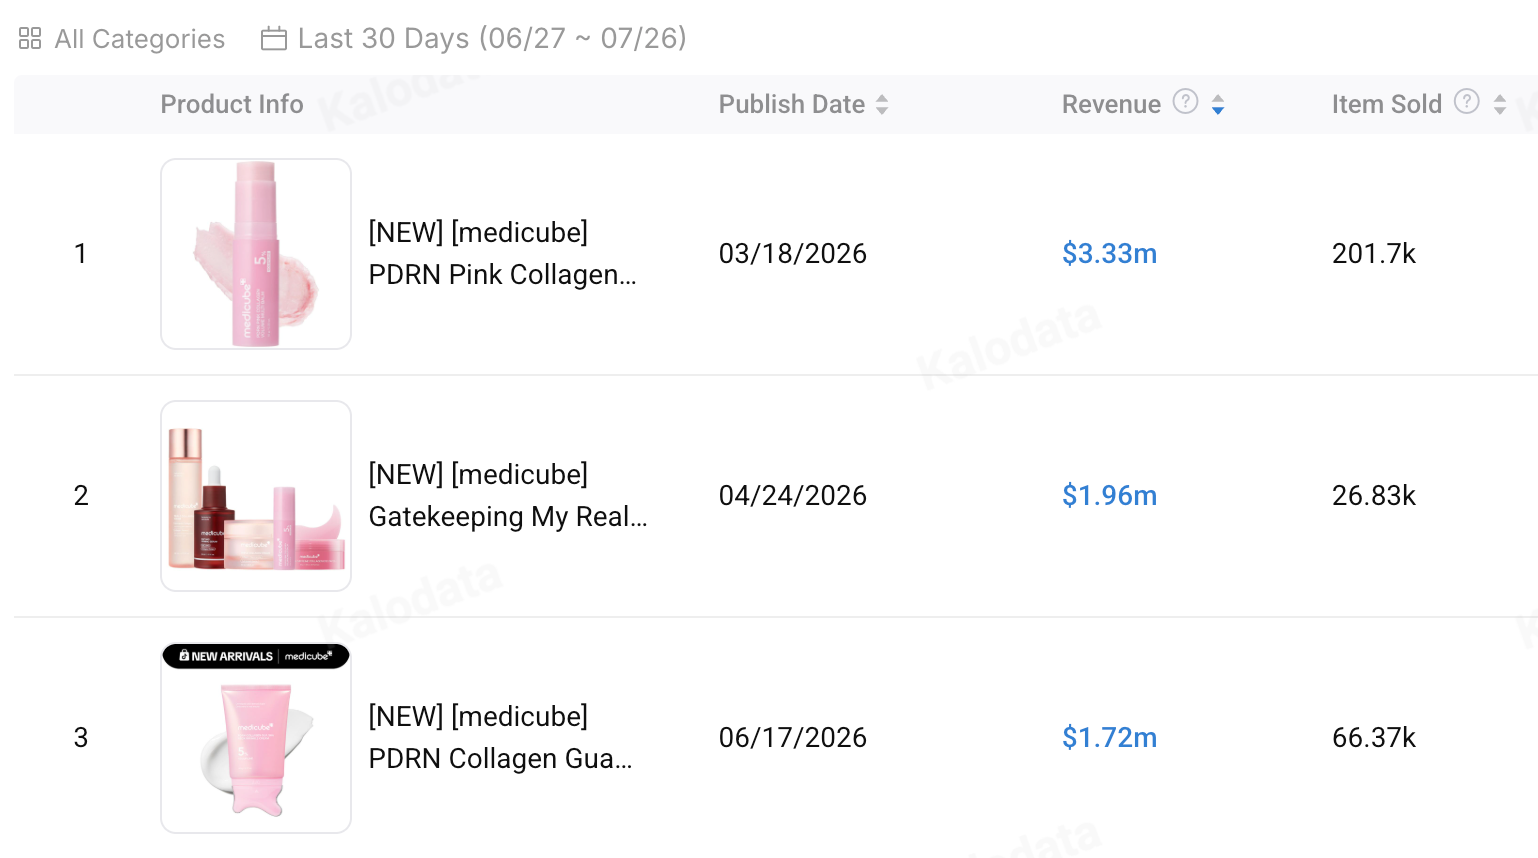The height and width of the screenshot is (858, 1538).
Task: Sort by Item Sold using sort arrows
Action: coord(1499,104)
